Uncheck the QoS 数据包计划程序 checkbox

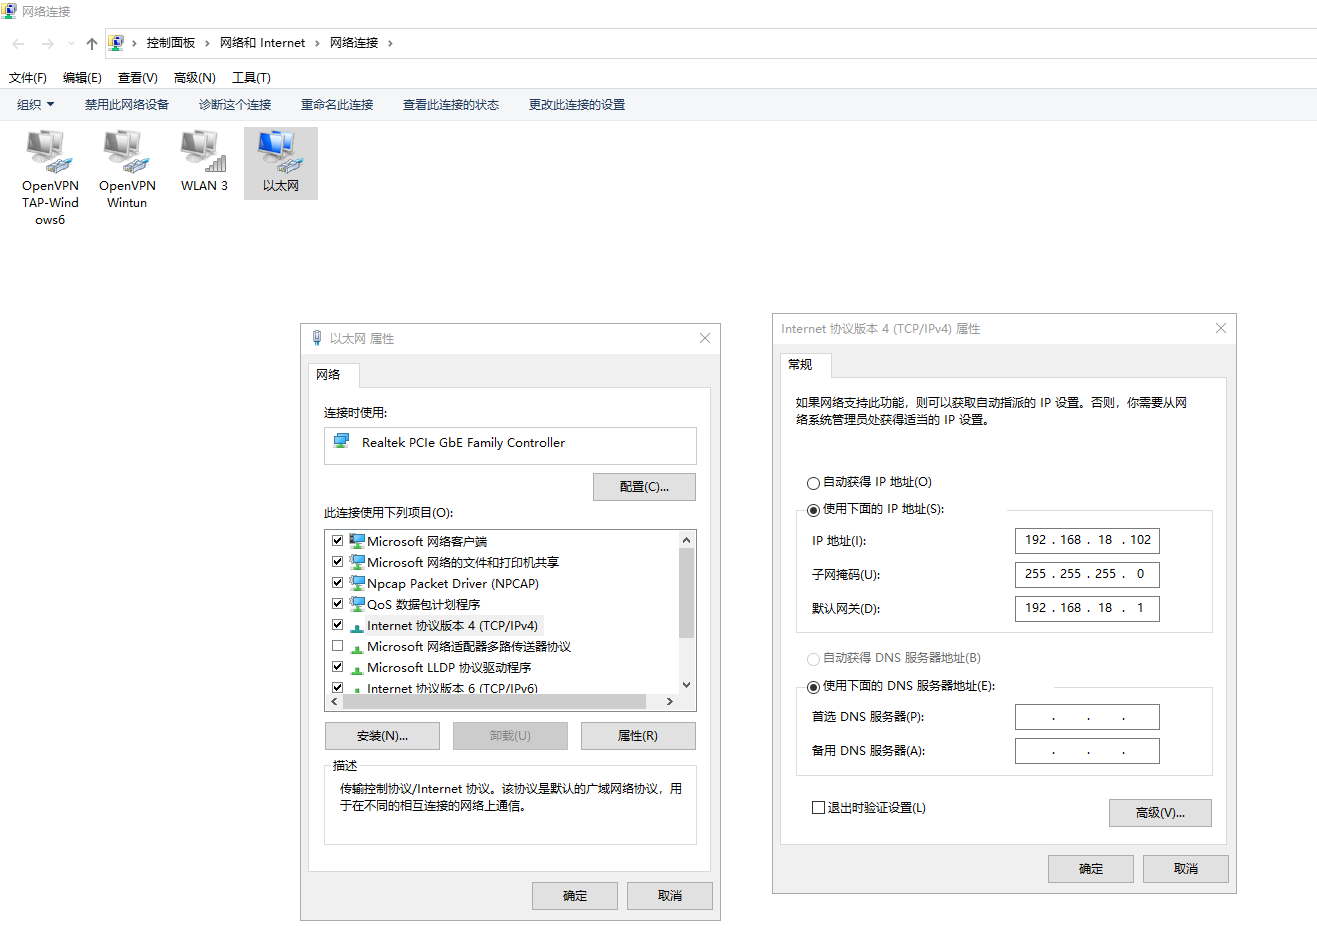338,604
